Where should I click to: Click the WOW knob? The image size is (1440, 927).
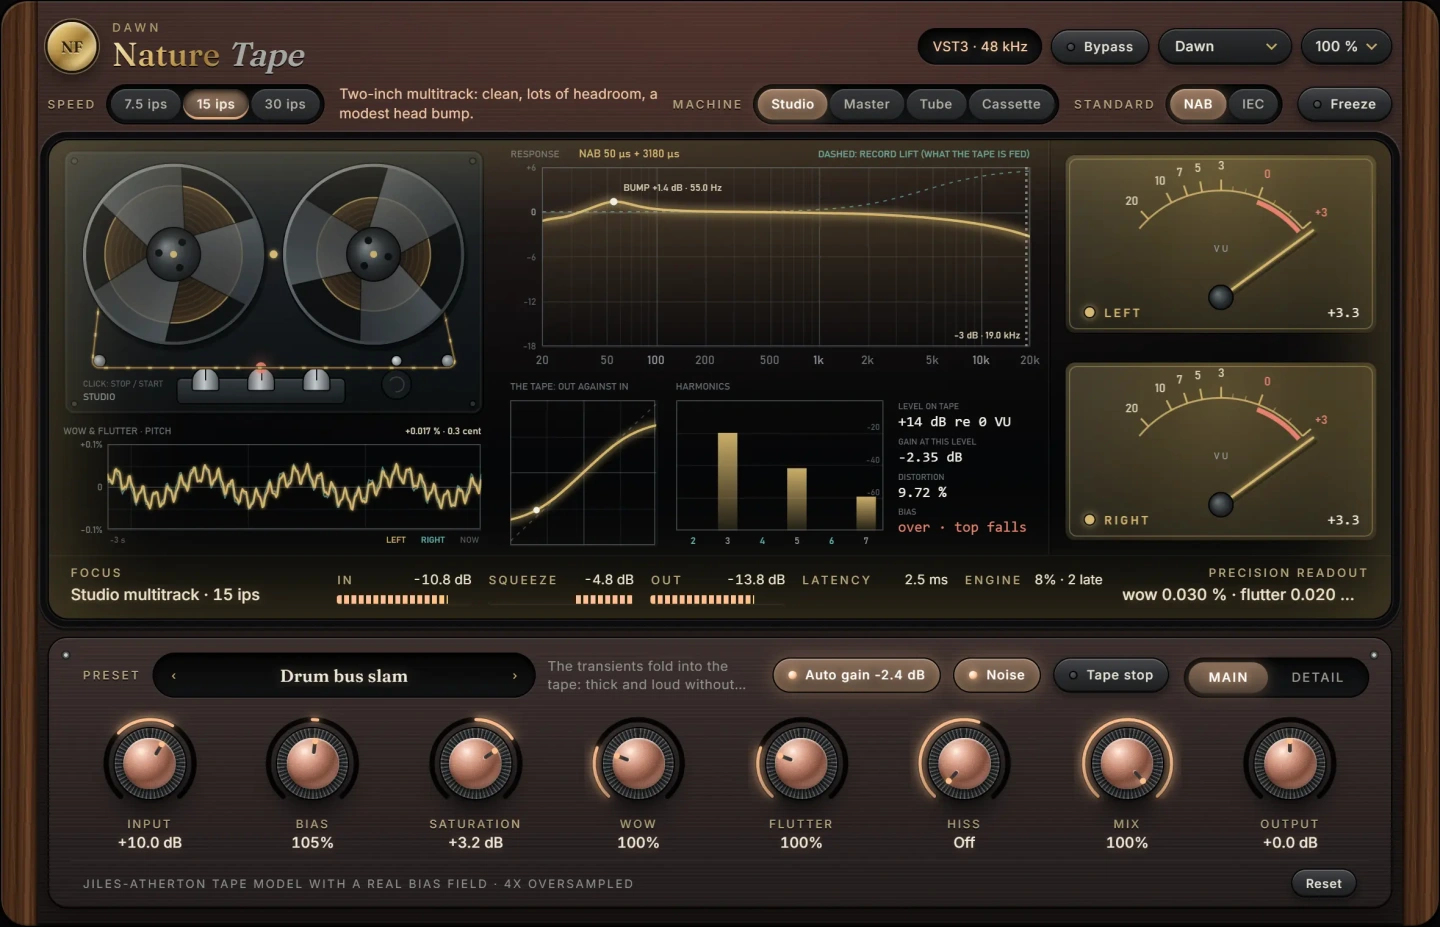(638, 763)
